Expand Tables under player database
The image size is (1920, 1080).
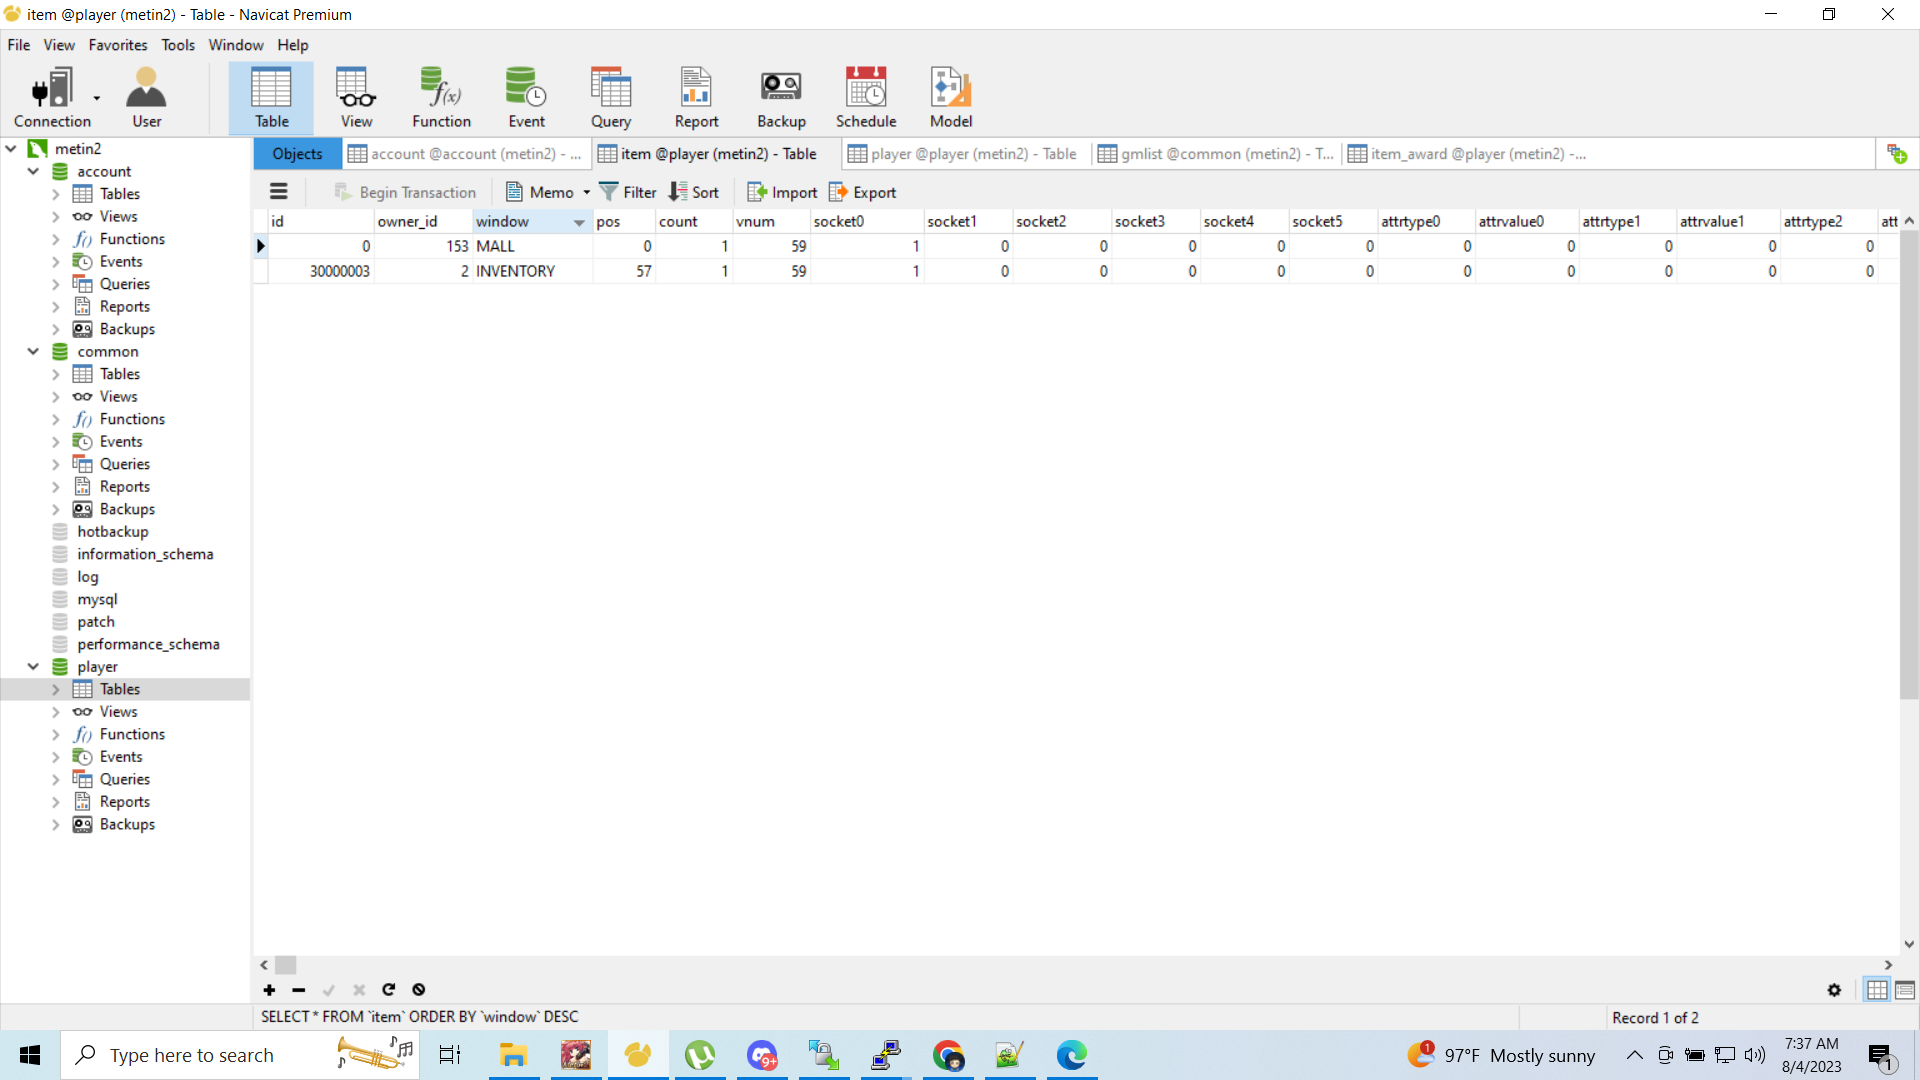[56, 689]
